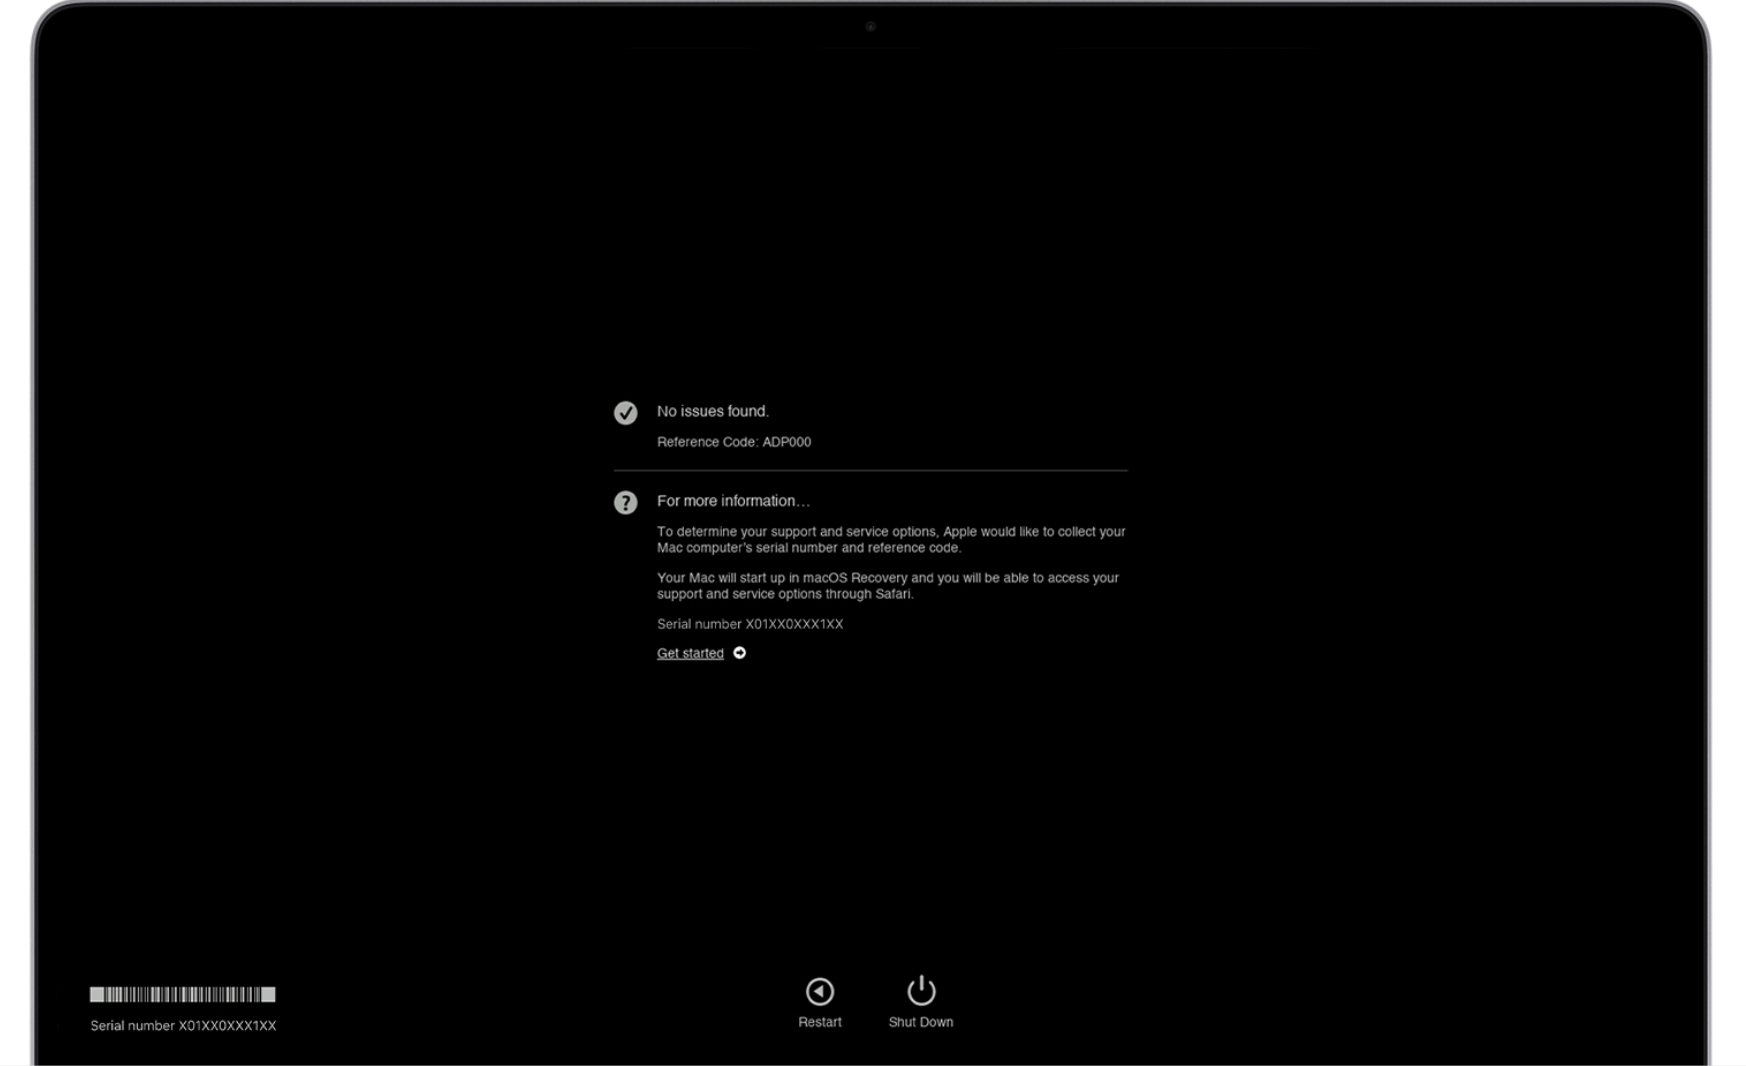Click the paragraph mentioning macOS Recovery
Viewport: 1746px width, 1066px height.
point(887,586)
